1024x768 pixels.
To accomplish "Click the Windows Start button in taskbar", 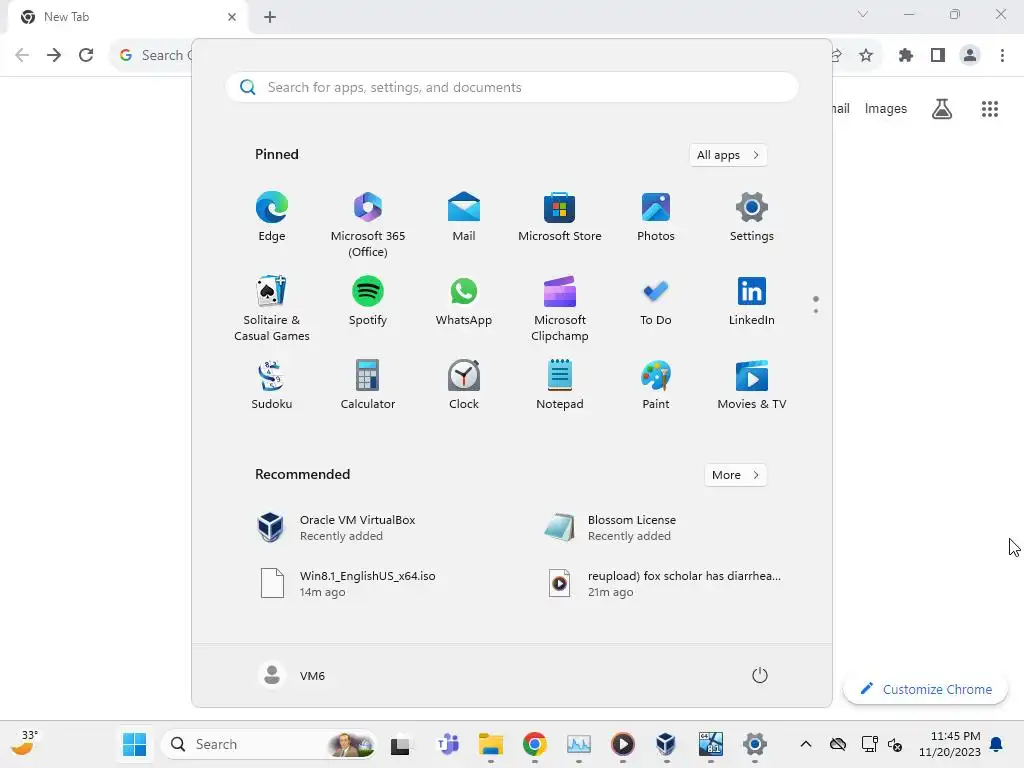I will click(135, 744).
